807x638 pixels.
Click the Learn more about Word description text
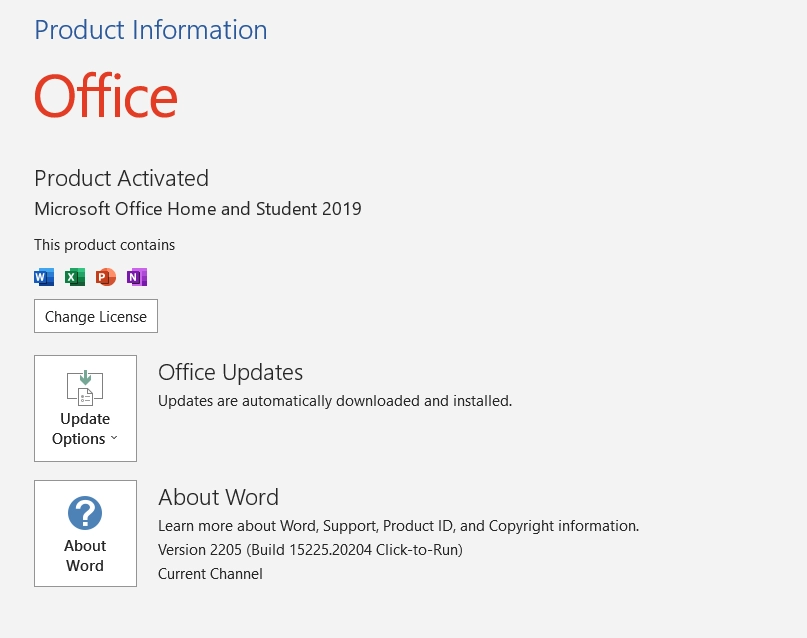pyautogui.click(x=399, y=525)
